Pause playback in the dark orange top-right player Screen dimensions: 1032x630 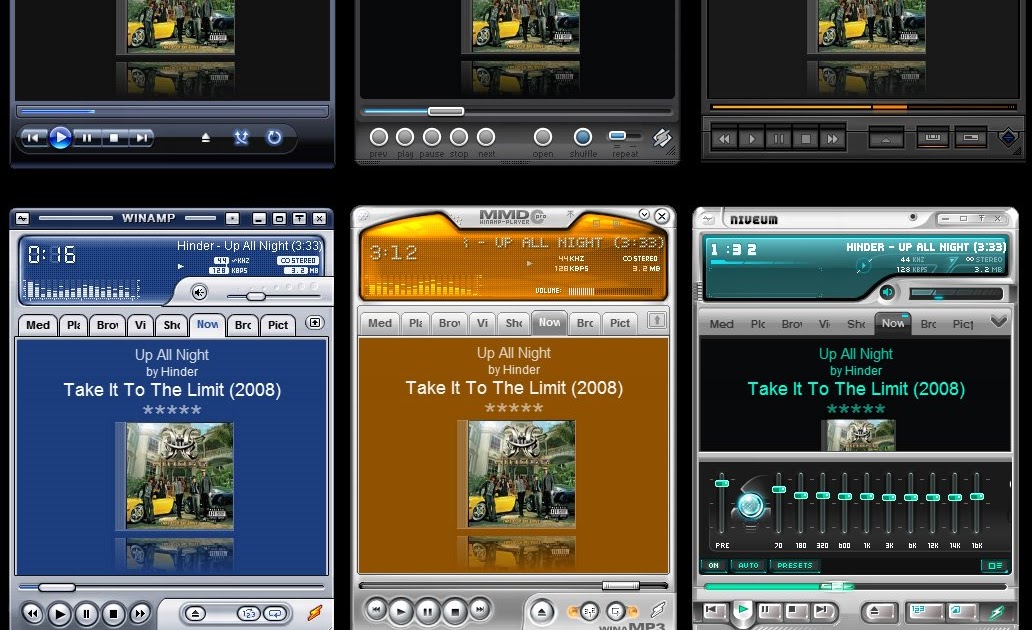coord(779,139)
